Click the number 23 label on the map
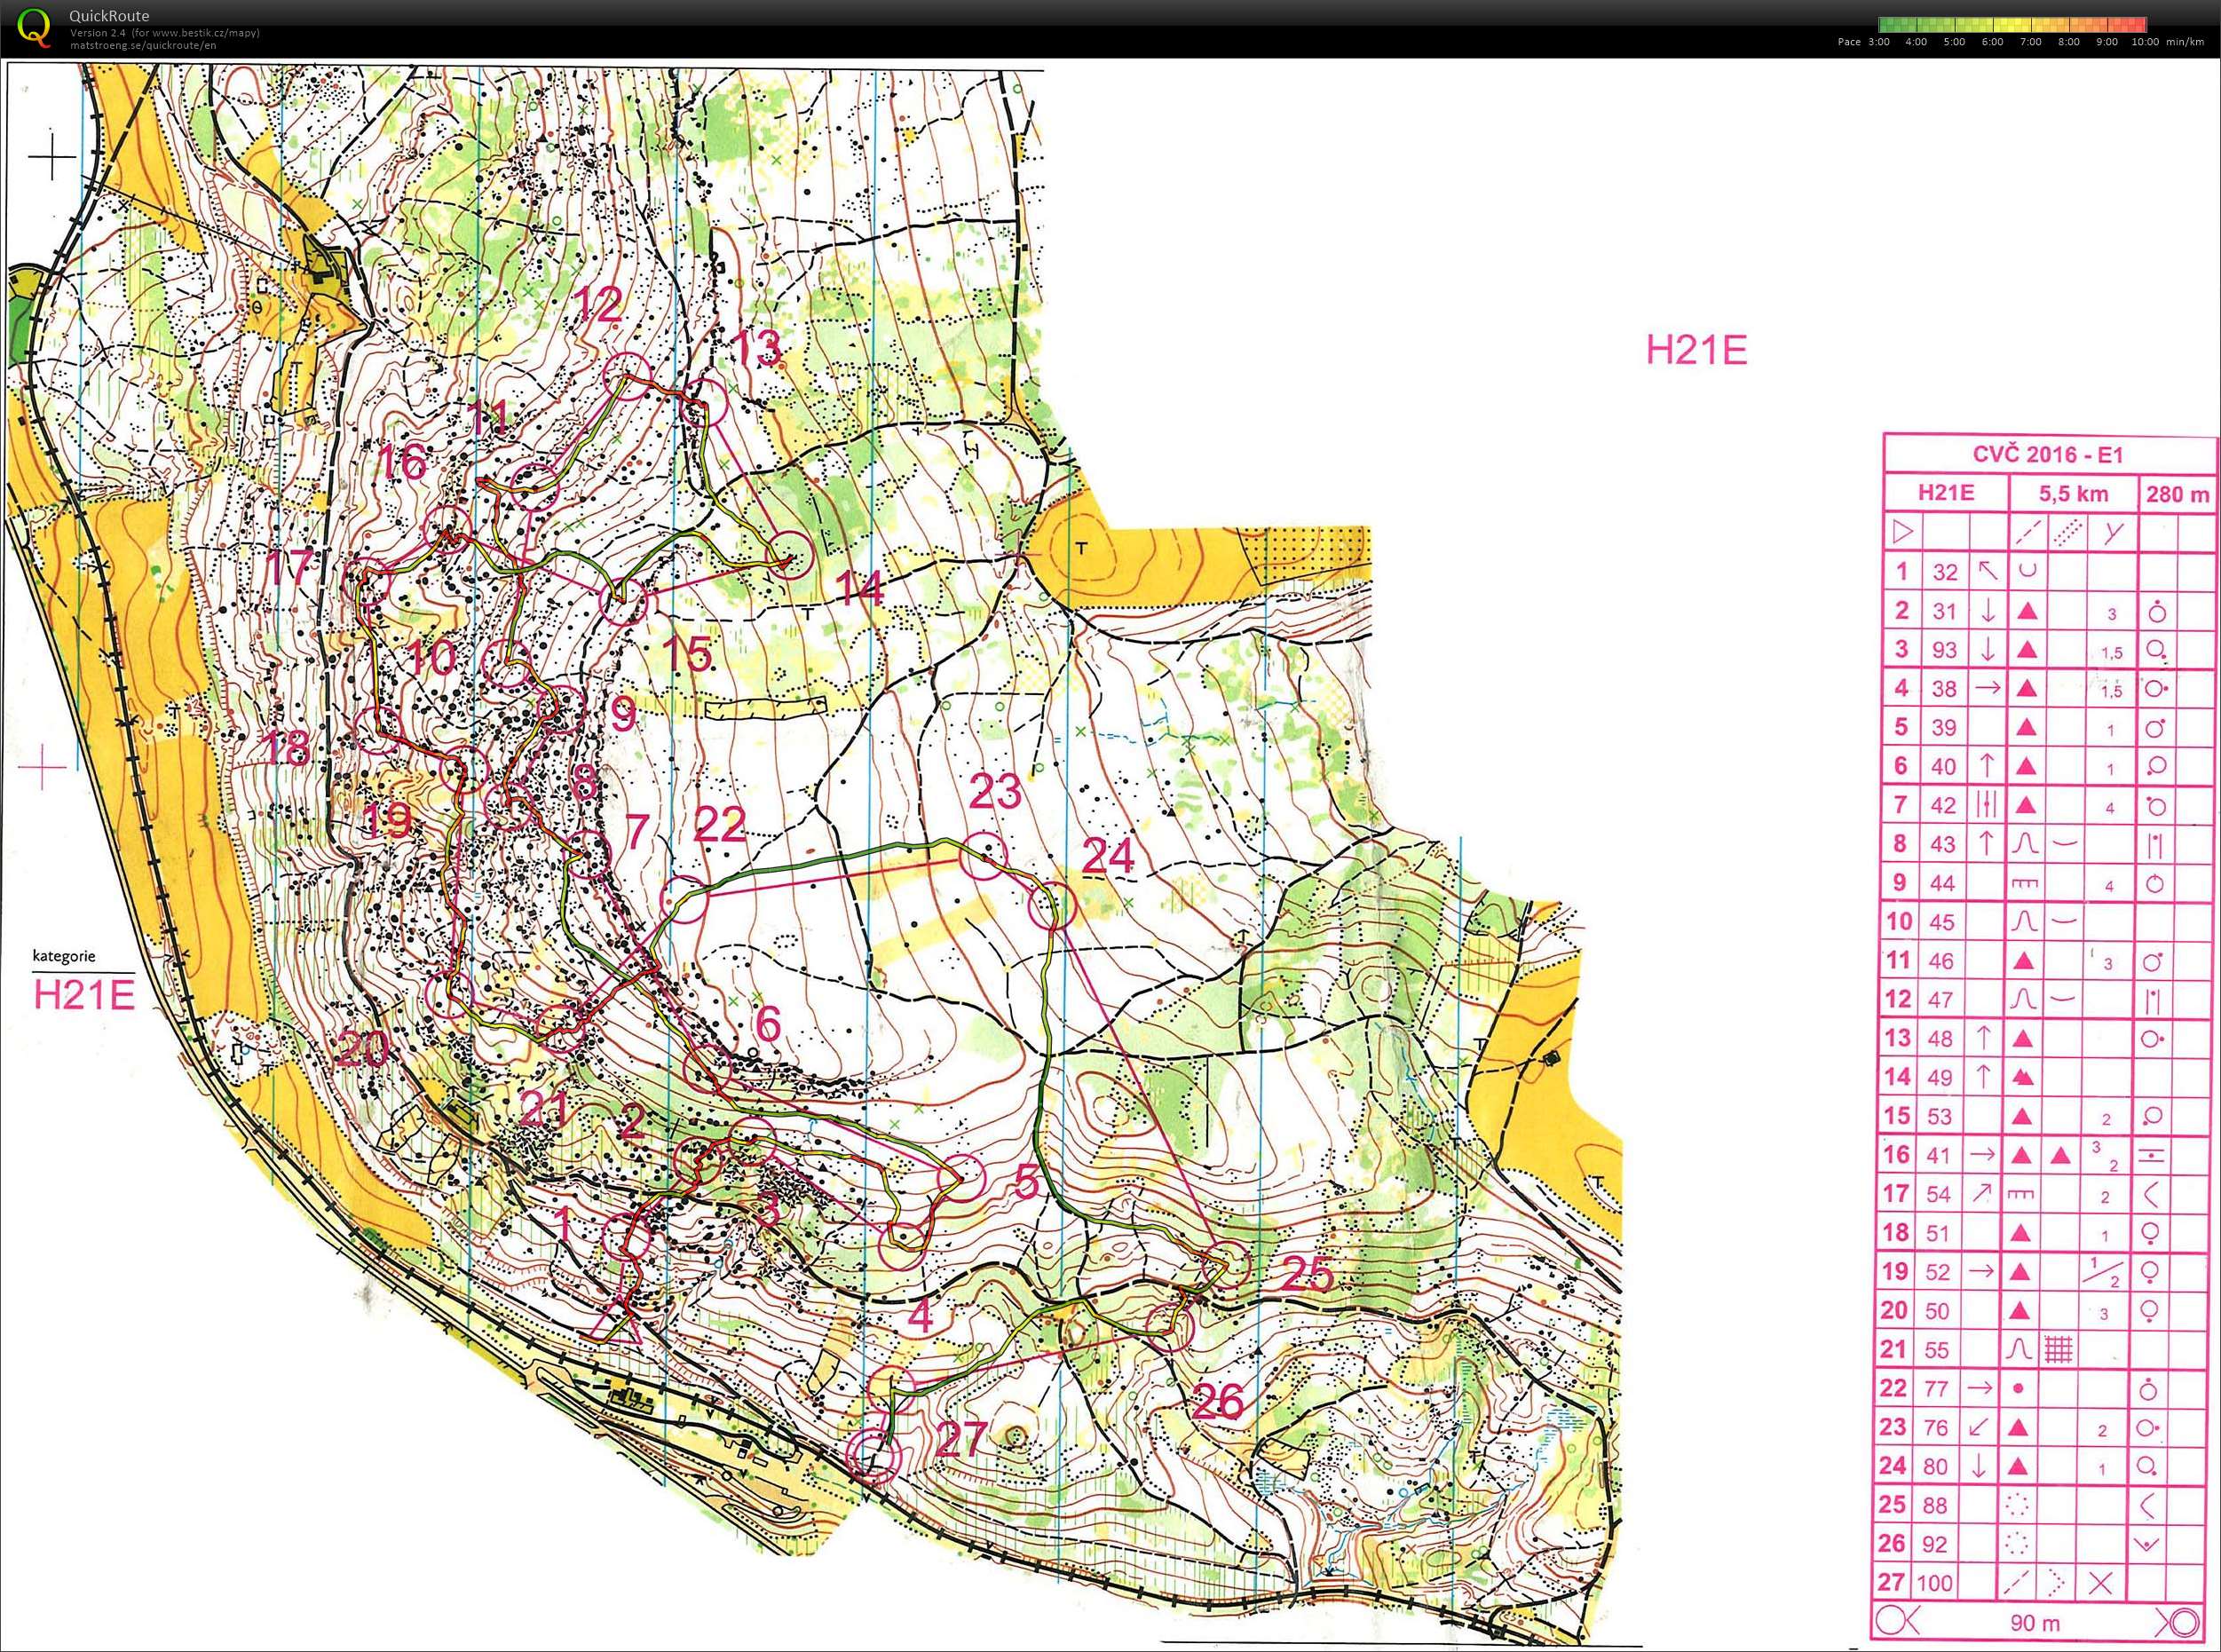Screen dimensions: 2221x1652 (996, 792)
